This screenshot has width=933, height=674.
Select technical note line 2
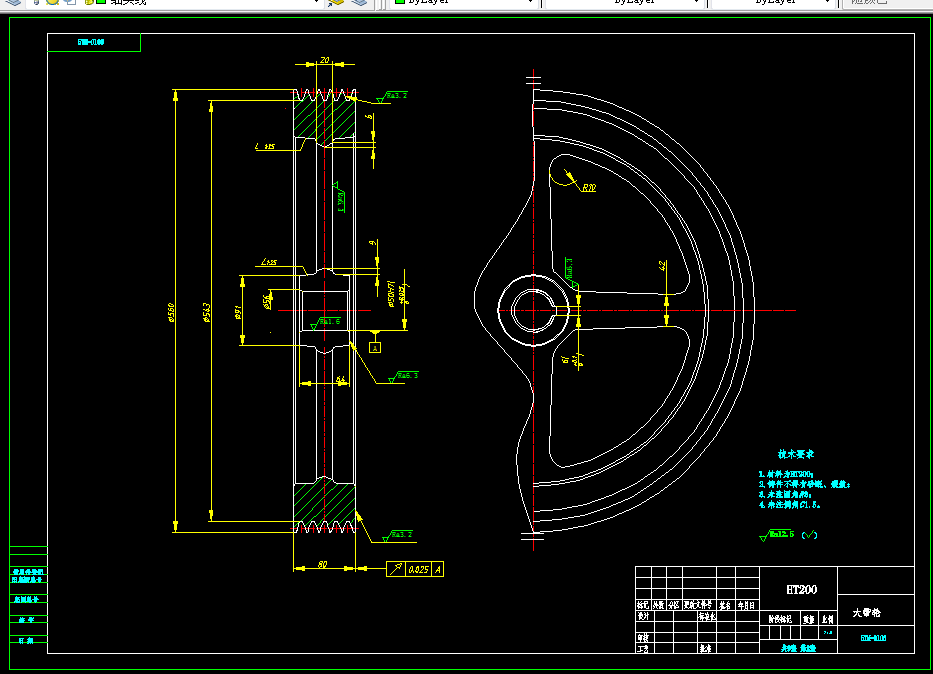pos(804,484)
